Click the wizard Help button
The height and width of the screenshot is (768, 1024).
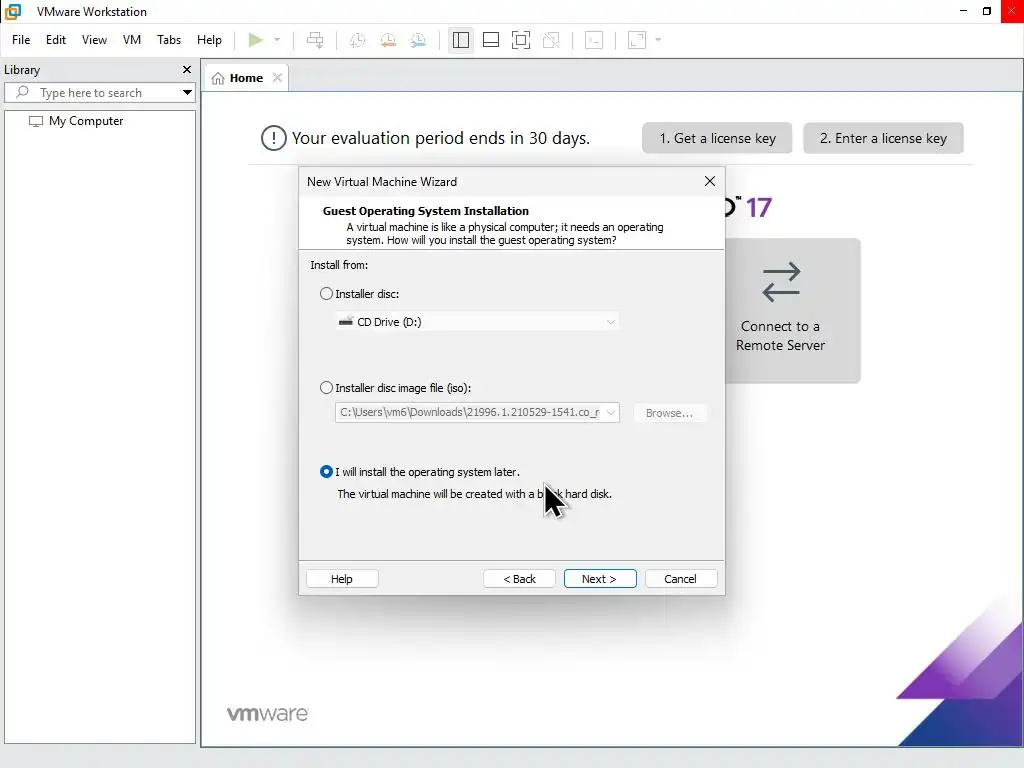tap(342, 579)
